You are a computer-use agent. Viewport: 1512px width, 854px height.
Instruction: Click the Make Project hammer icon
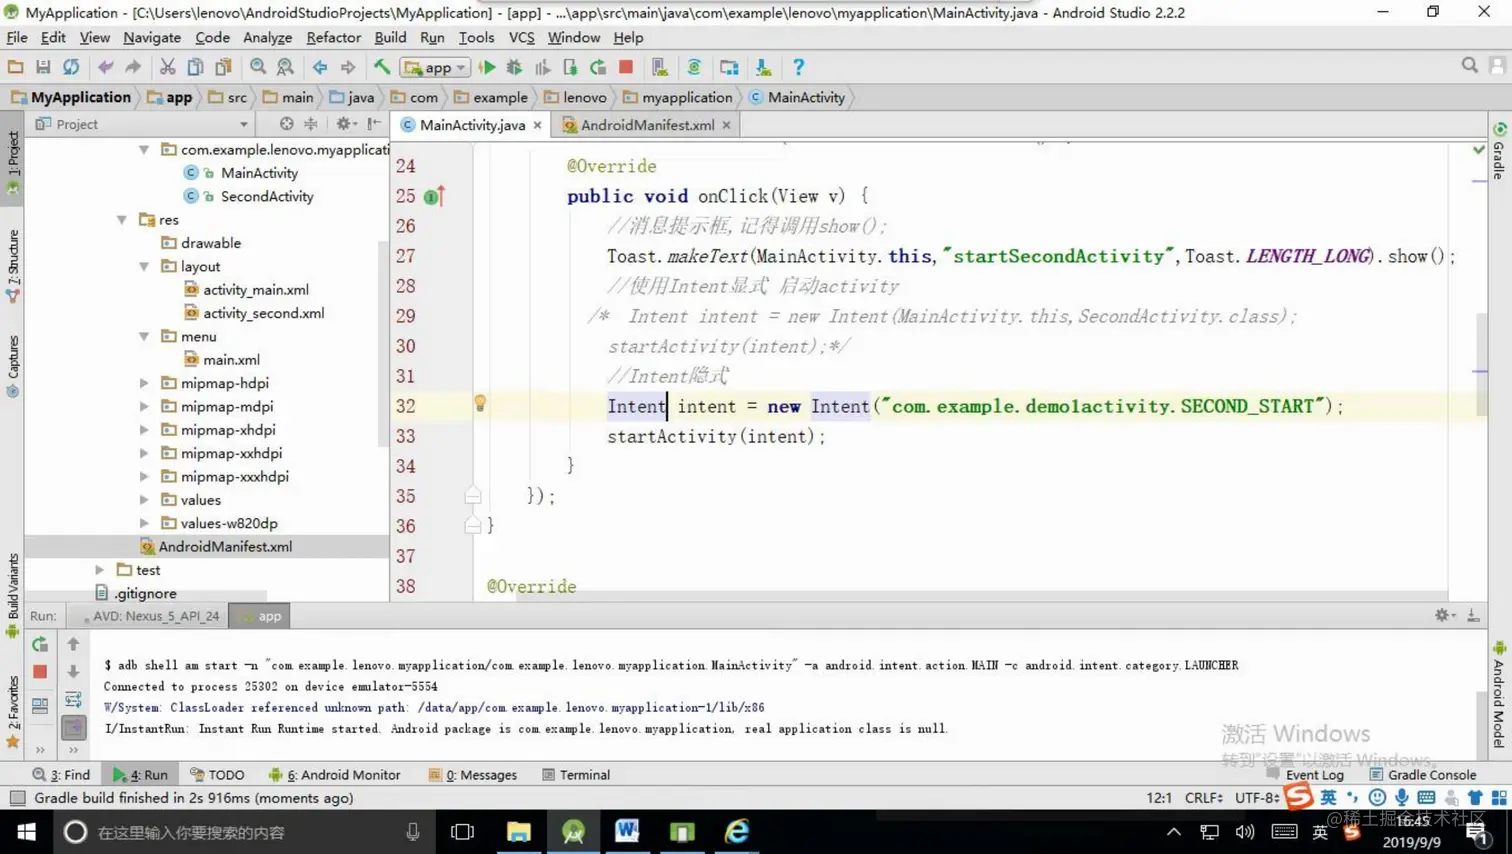[x=382, y=67]
